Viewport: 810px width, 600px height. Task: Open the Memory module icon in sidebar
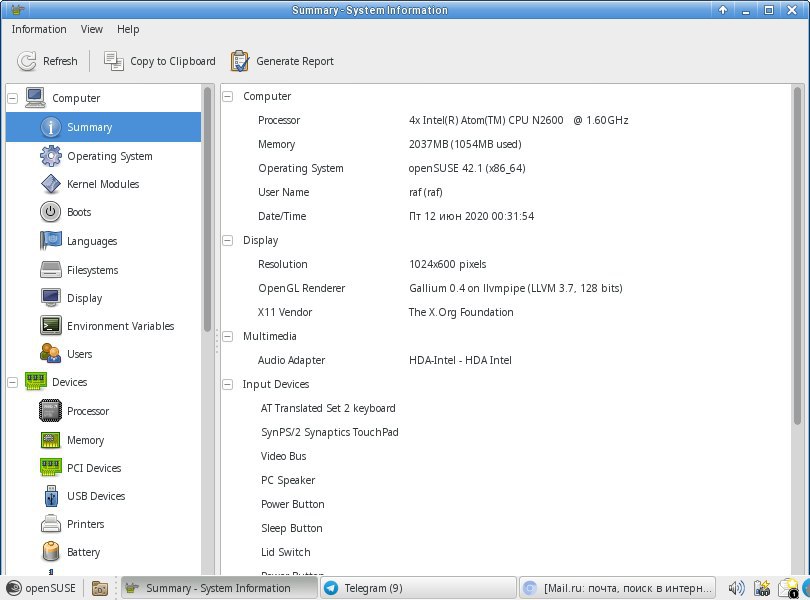coord(51,440)
